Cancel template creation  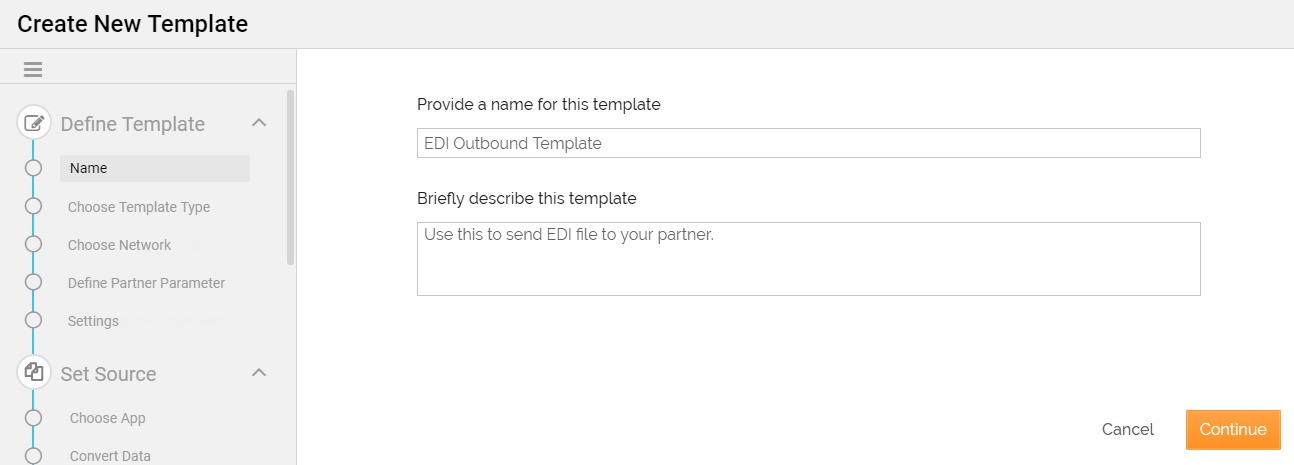click(x=1127, y=429)
